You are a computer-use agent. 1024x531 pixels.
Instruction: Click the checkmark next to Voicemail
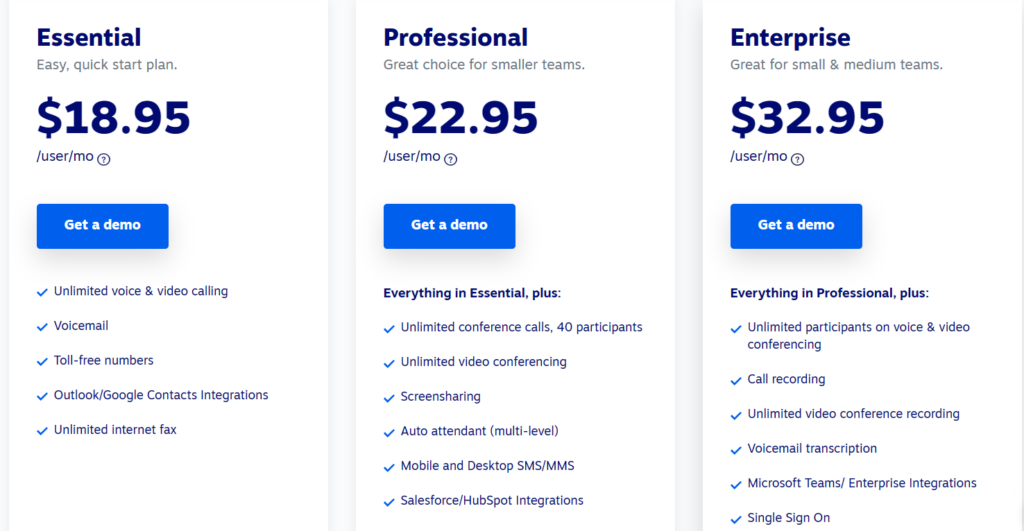coord(42,327)
